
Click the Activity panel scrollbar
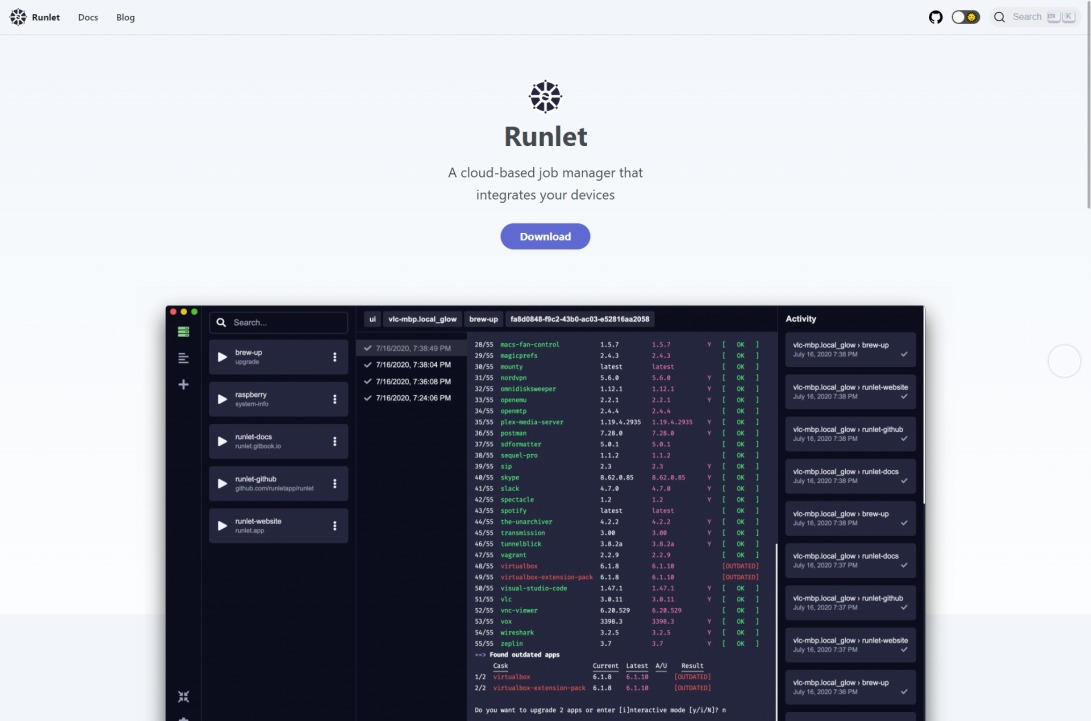pos(923,405)
